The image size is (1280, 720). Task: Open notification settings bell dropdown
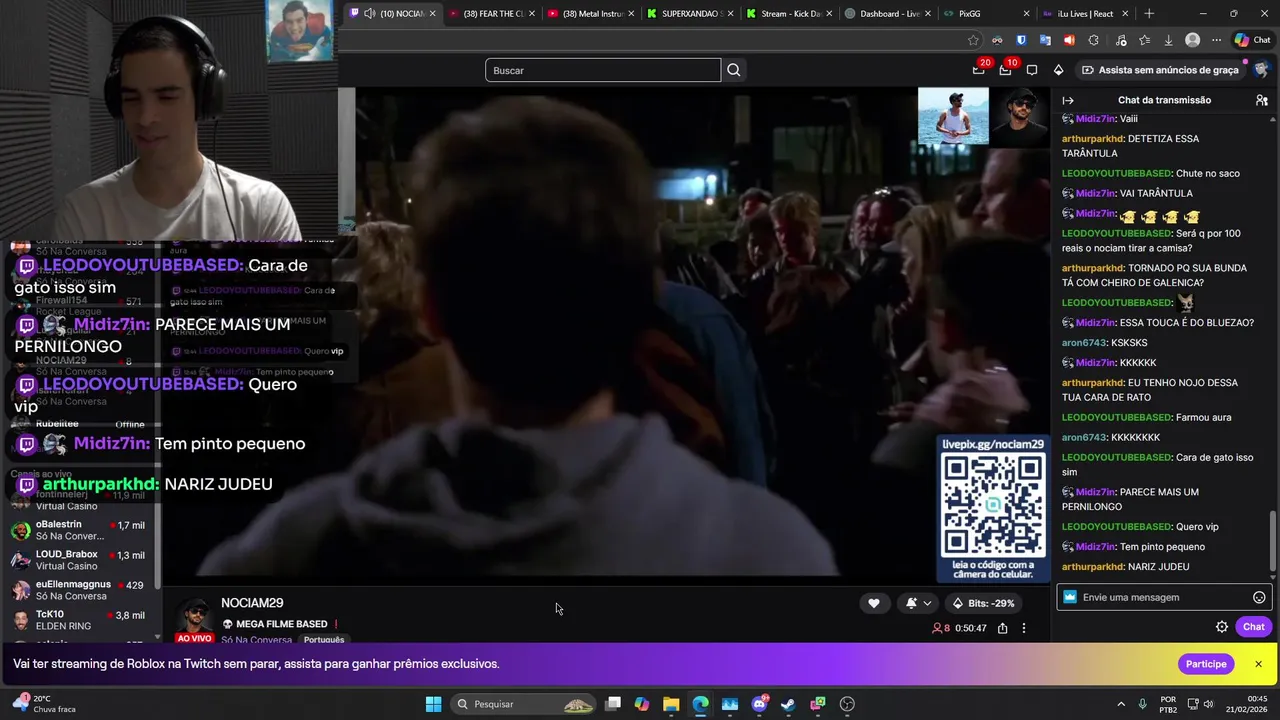pyautogui.click(x=918, y=603)
